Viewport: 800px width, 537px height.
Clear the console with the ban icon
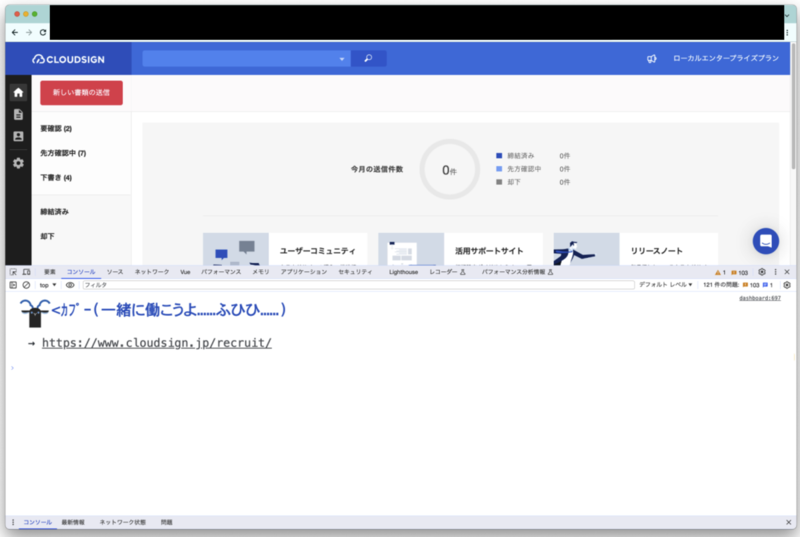pos(27,285)
